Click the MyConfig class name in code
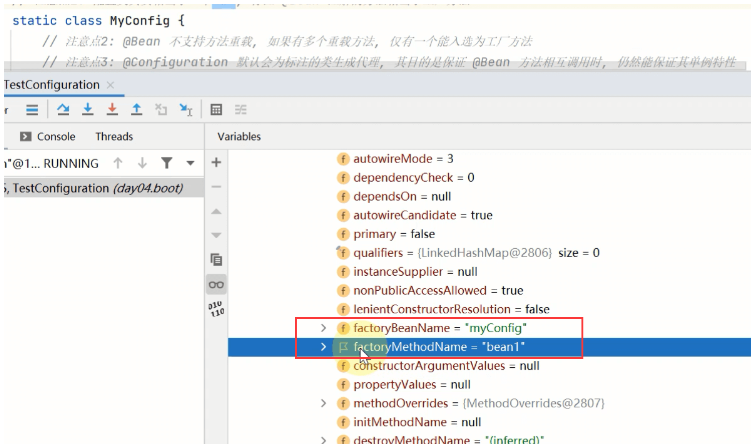 [x=140, y=21]
